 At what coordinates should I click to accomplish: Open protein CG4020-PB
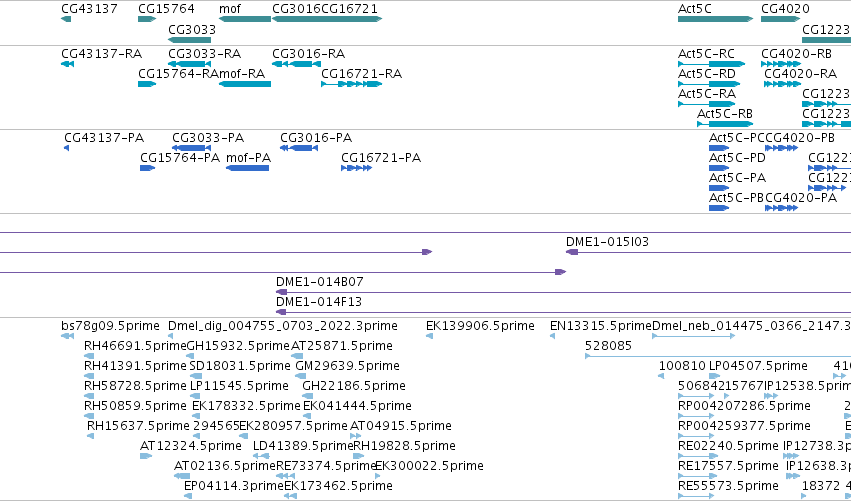[782, 148]
